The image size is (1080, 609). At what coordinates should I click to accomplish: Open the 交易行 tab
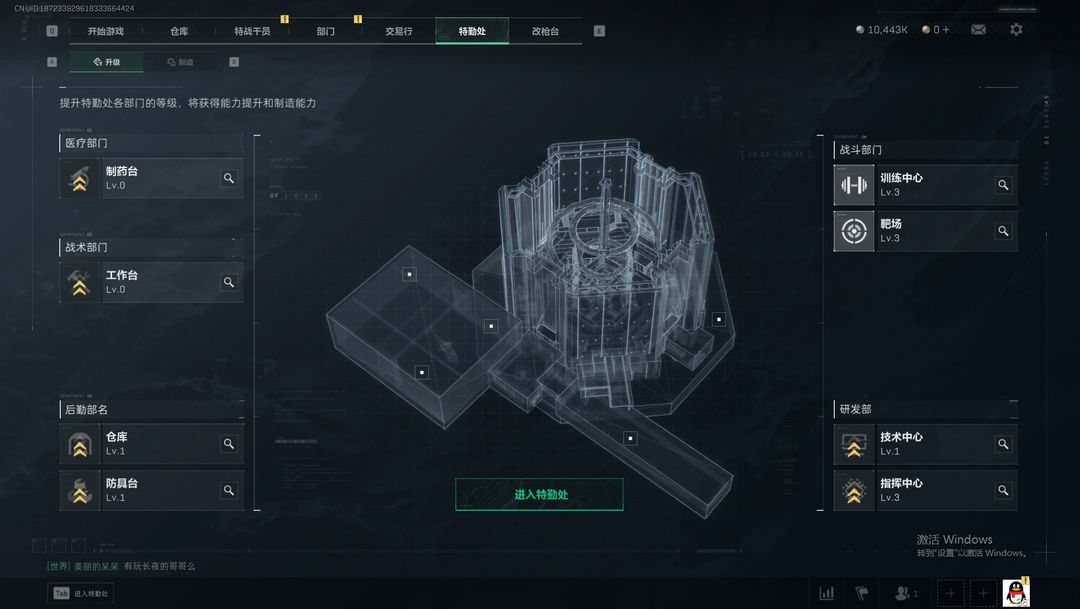pyautogui.click(x=399, y=31)
